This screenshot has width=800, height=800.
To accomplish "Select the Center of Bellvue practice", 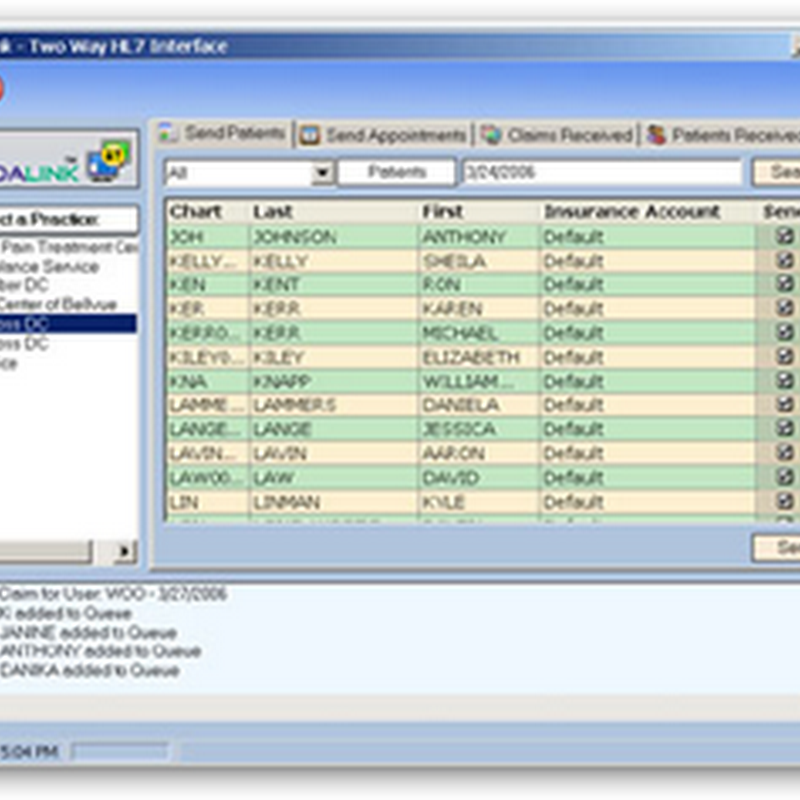I will 59,305.
